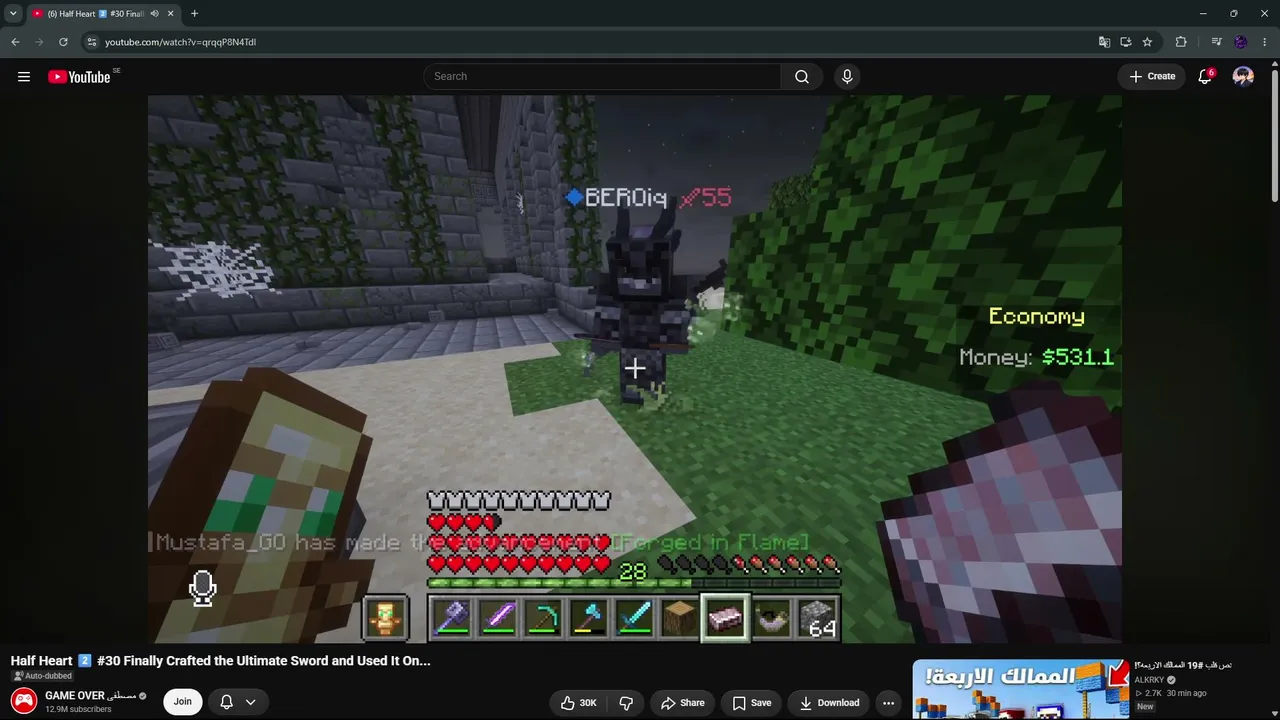This screenshot has width=1280, height=720.
Task: Focus the YouTube Search box
Action: (x=603, y=77)
